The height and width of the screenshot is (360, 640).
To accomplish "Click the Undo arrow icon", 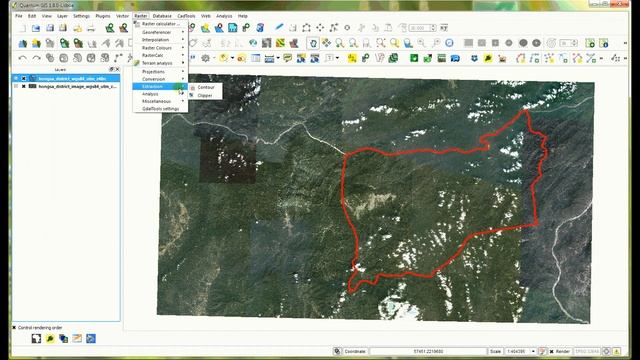I will [x=22, y=58].
